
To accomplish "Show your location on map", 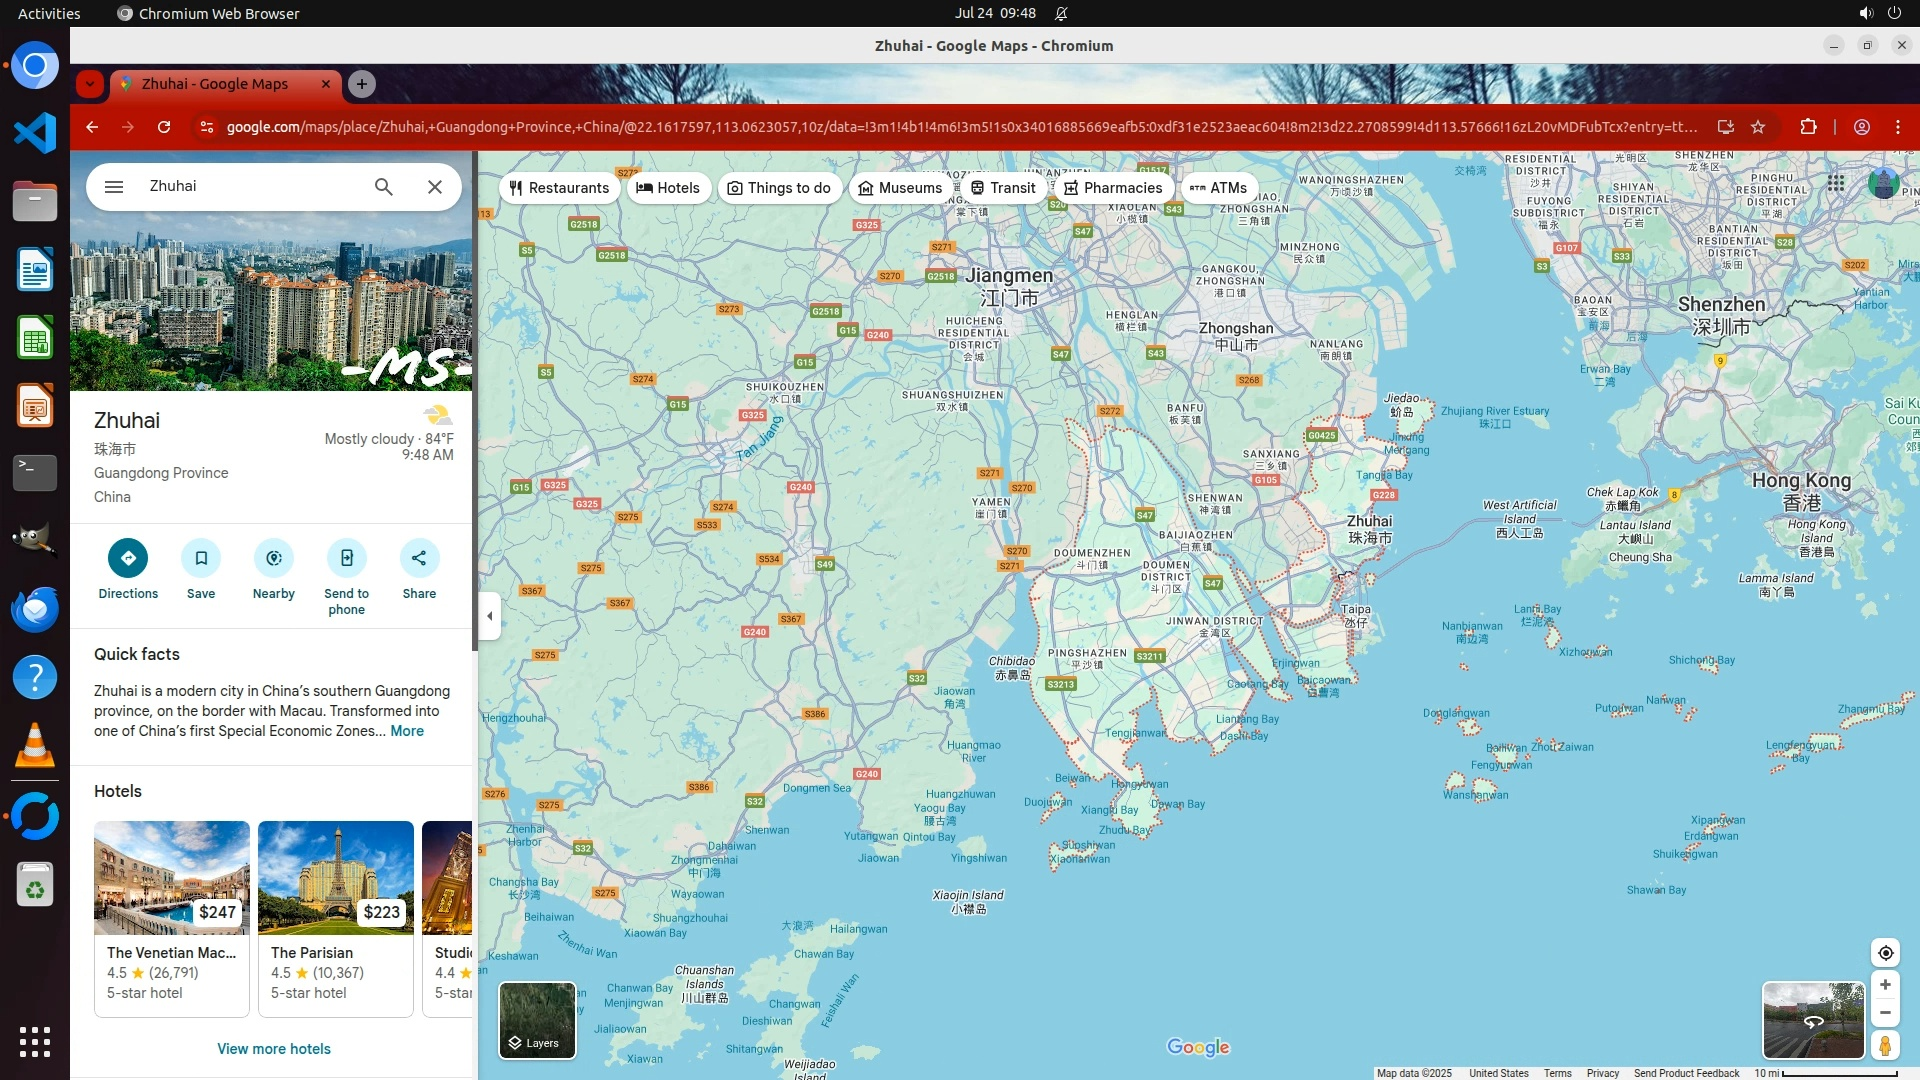I will [x=1885, y=953].
